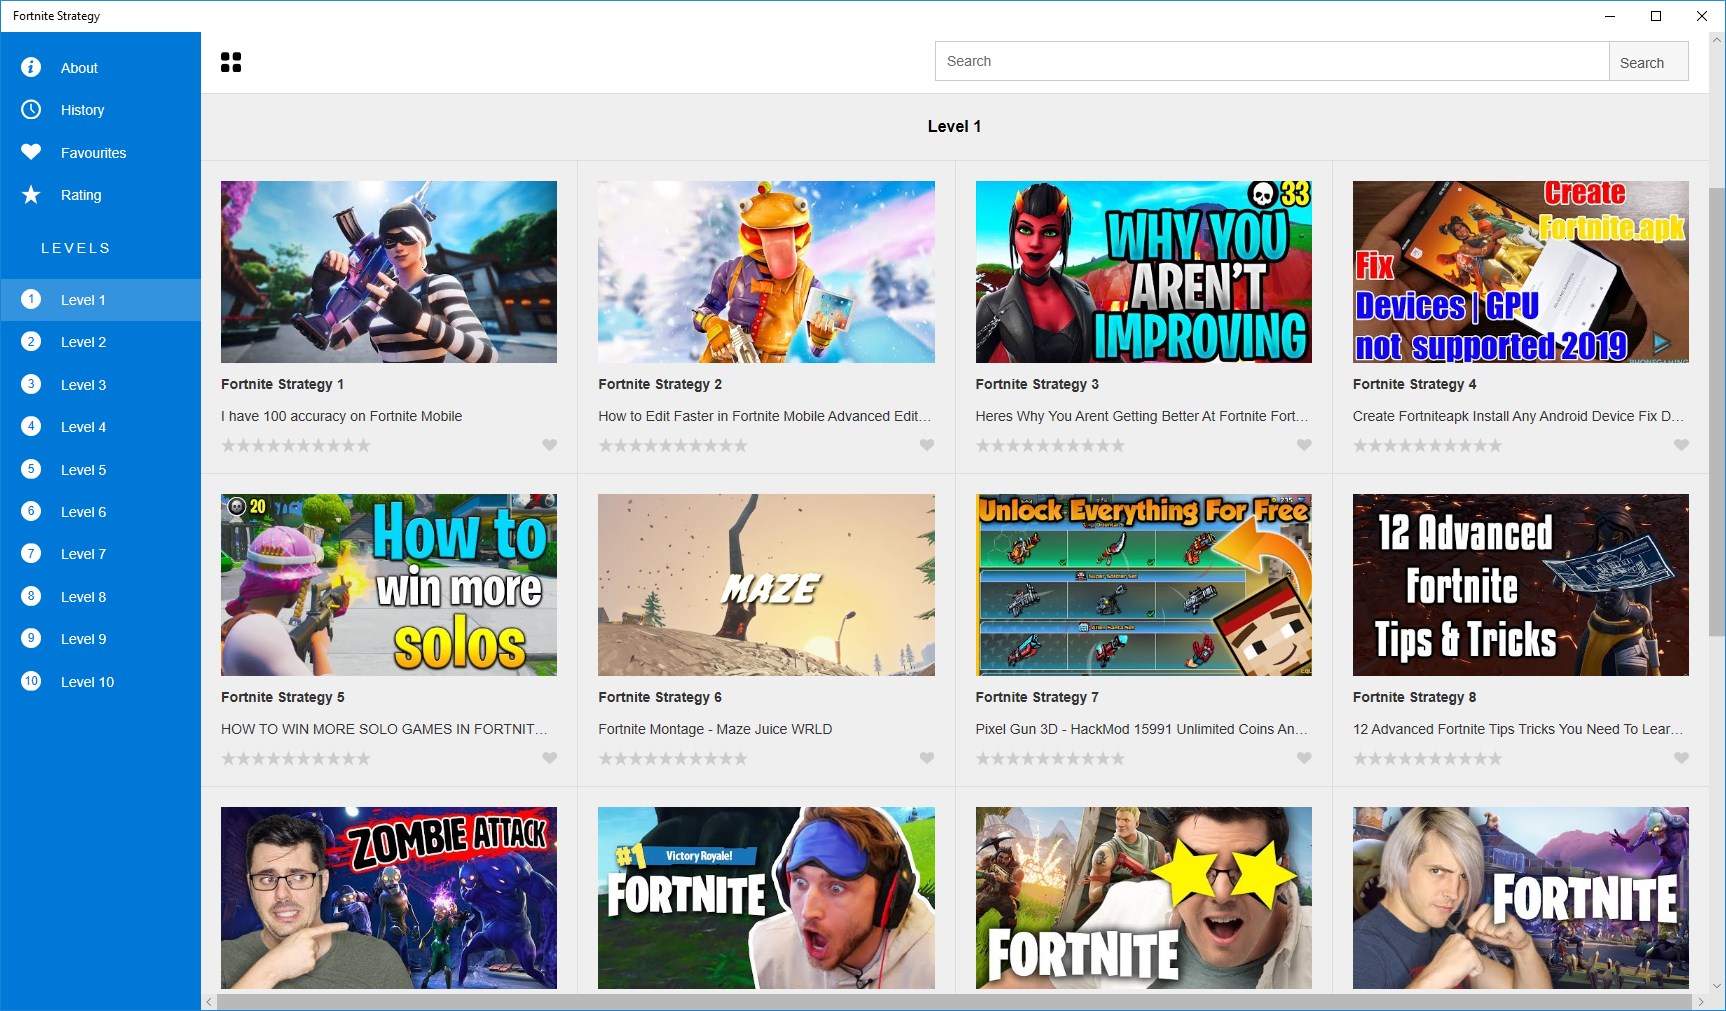This screenshot has width=1726, height=1011.
Task: Open the Zombie Attack thumbnail
Action: [389, 898]
